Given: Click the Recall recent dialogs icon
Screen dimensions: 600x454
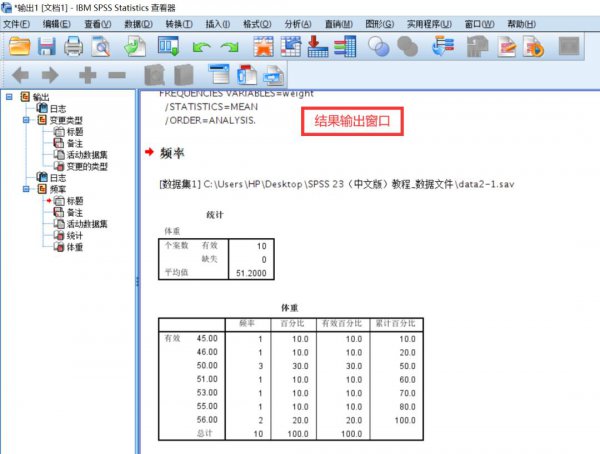Looking at the screenshot, I should [169, 46].
